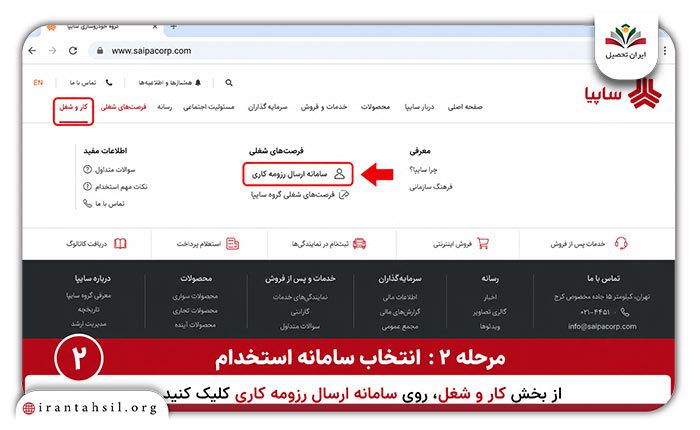Click the www.saipacorp.com address bar
This screenshot has height=430, width=700.
click(x=151, y=51)
